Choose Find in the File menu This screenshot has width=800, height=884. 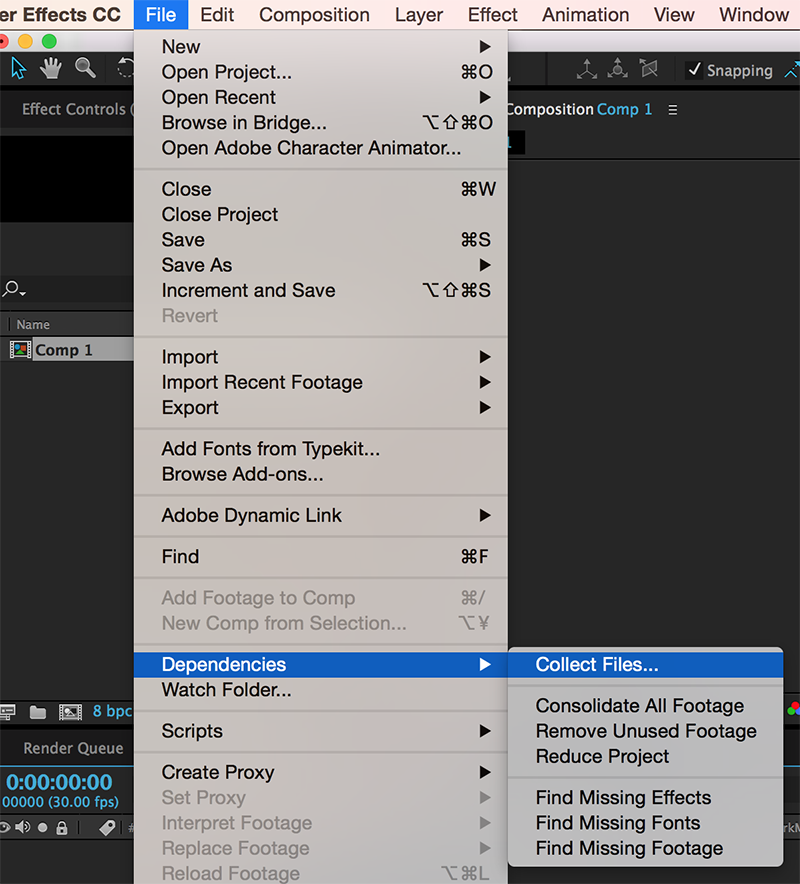[x=321, y=557]
